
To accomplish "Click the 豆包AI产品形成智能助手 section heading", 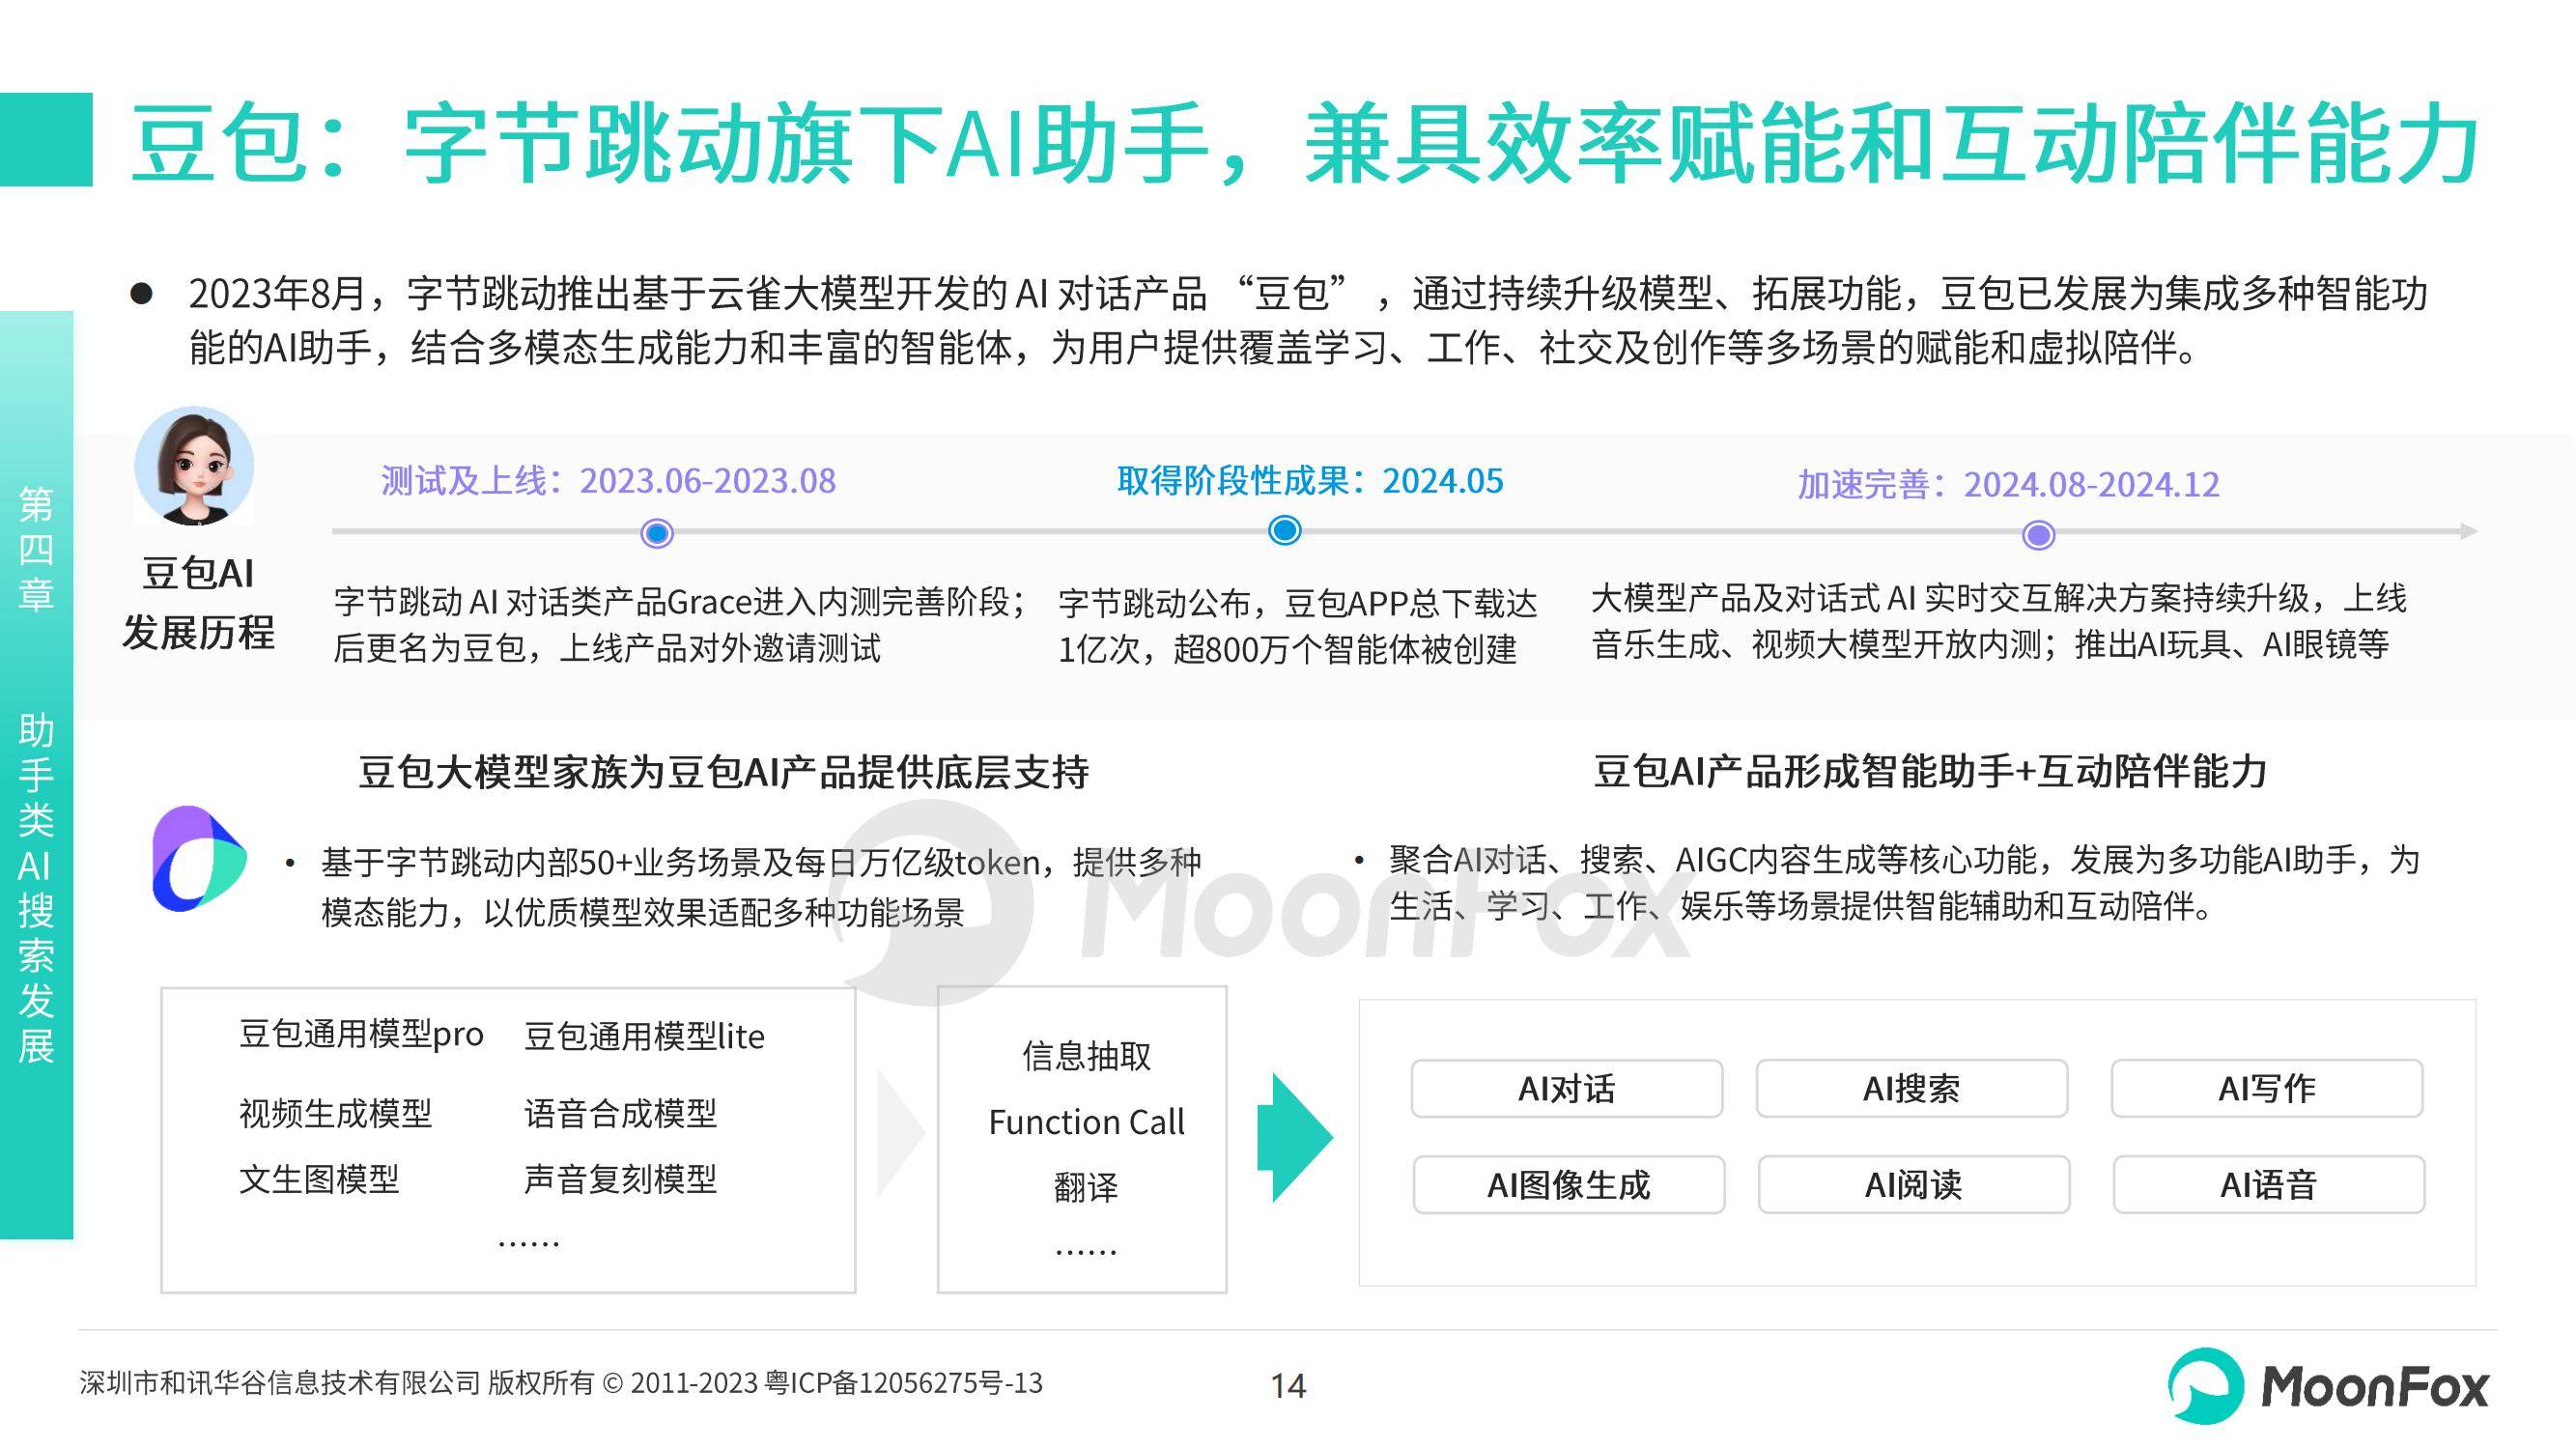I will click(1930, 771).
